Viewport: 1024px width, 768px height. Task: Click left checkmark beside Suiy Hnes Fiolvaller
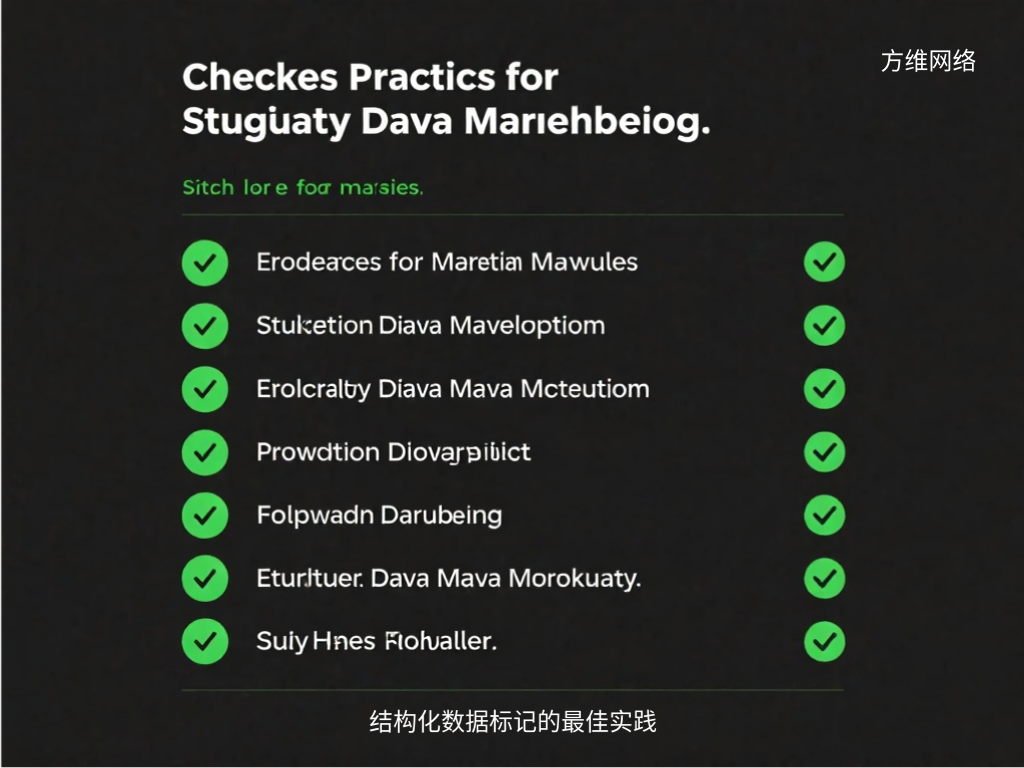205,641
